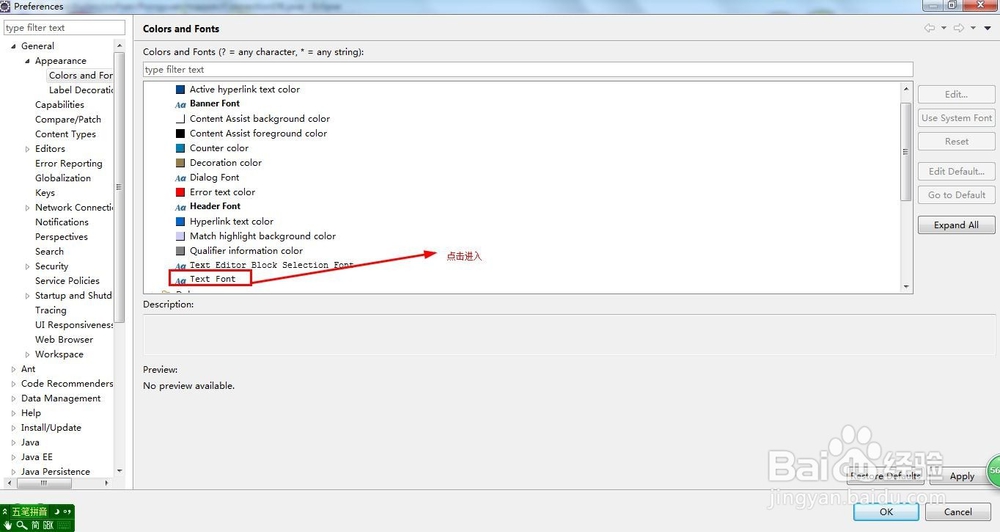The width and height of the screenshot is (1000, 532).
Task: Click the Go to Default button
Action: pos(956,195)
